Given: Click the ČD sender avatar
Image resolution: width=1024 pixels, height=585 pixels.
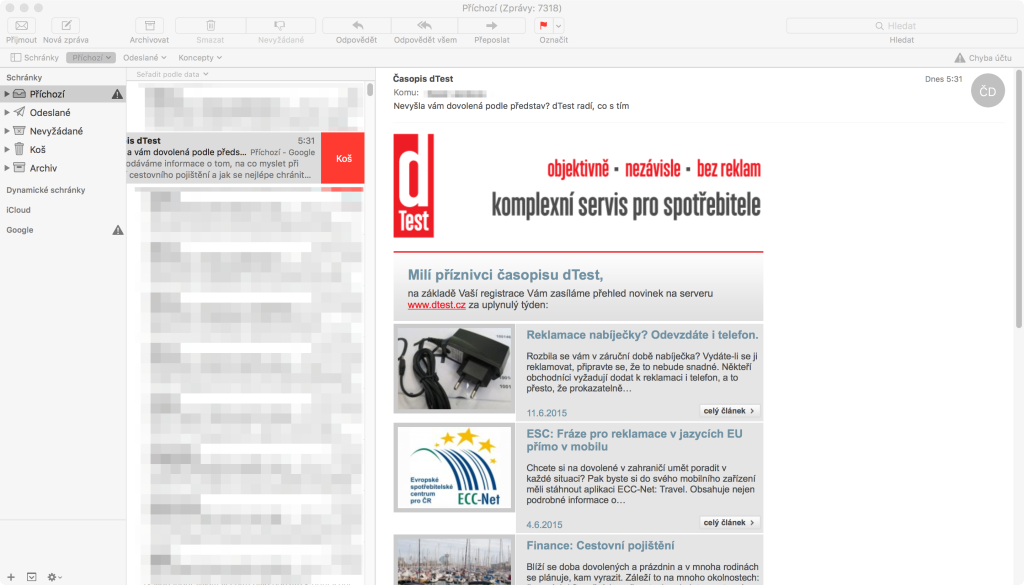Looking at the screenshot, I should (x=987, y=91).
